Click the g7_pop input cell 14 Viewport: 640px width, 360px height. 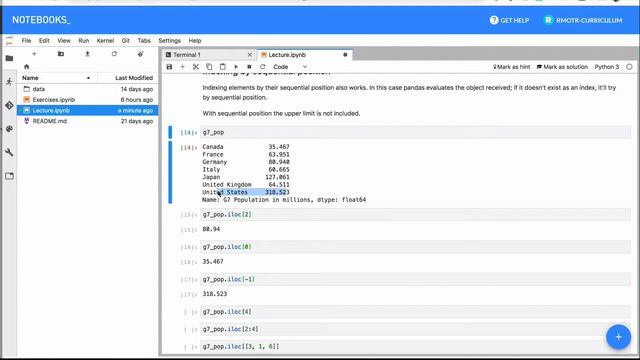415,132
